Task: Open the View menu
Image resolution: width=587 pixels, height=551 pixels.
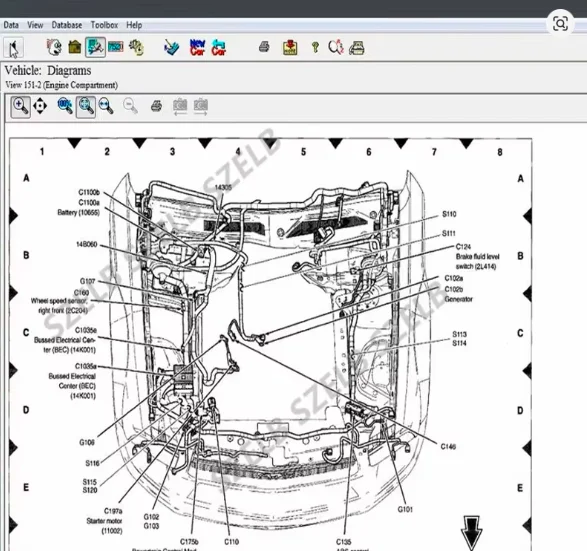Action: [x=35, y=25]
